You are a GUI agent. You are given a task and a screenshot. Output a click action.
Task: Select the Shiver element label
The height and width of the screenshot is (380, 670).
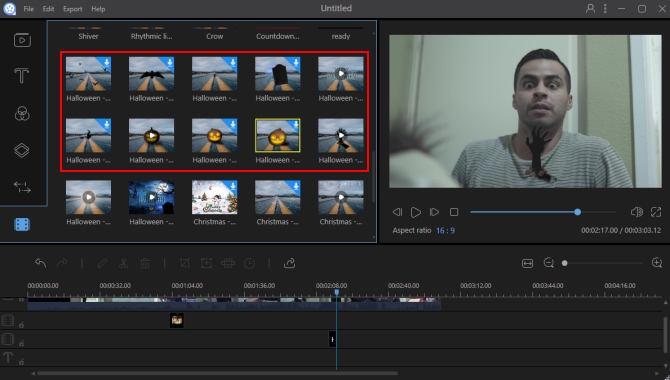88,36
